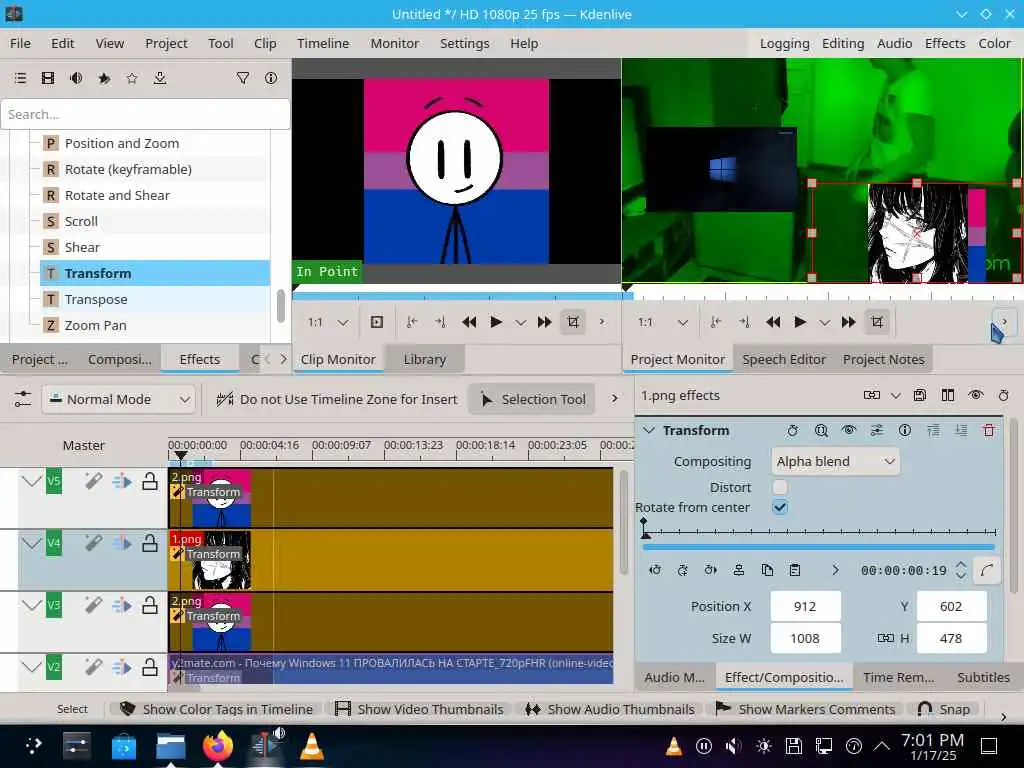Show video effects icon in effects panel

[48, 78]
